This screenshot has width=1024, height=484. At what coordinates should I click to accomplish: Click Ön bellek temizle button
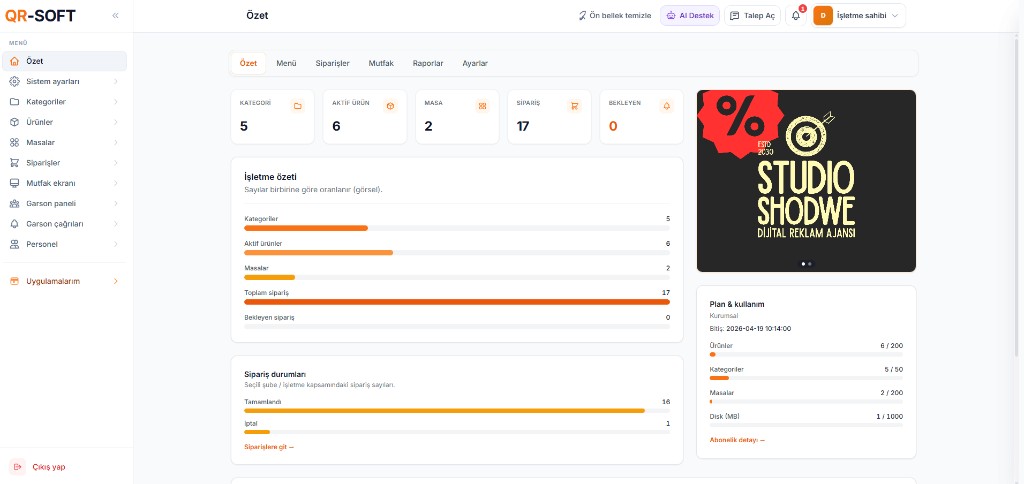615,16
